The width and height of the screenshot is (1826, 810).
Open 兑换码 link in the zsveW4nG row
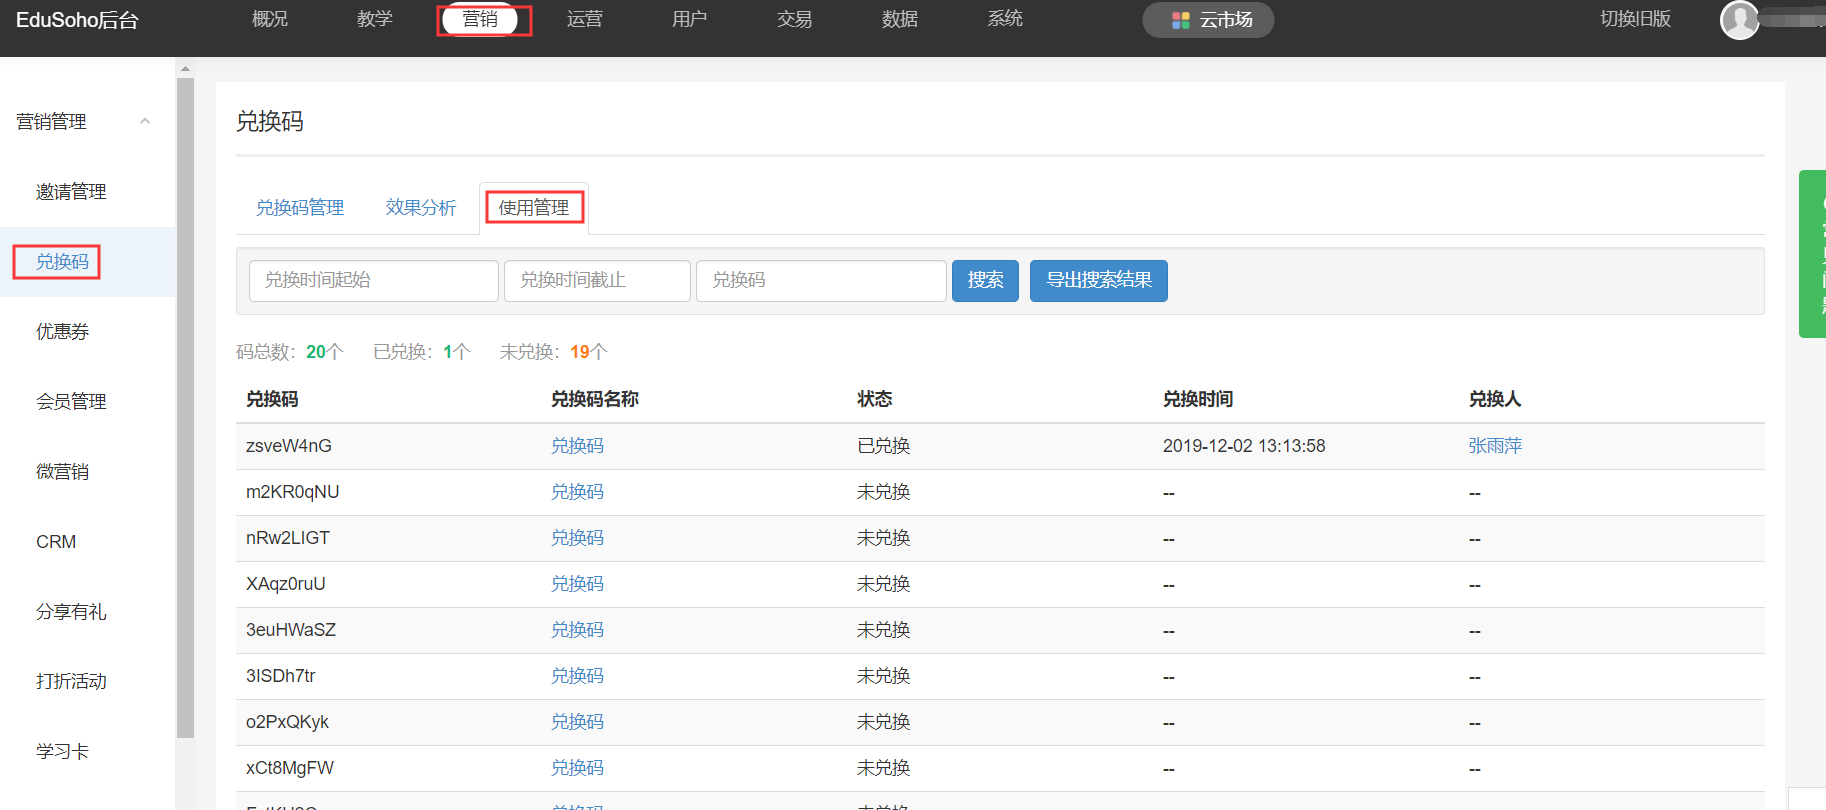point(577,446)
